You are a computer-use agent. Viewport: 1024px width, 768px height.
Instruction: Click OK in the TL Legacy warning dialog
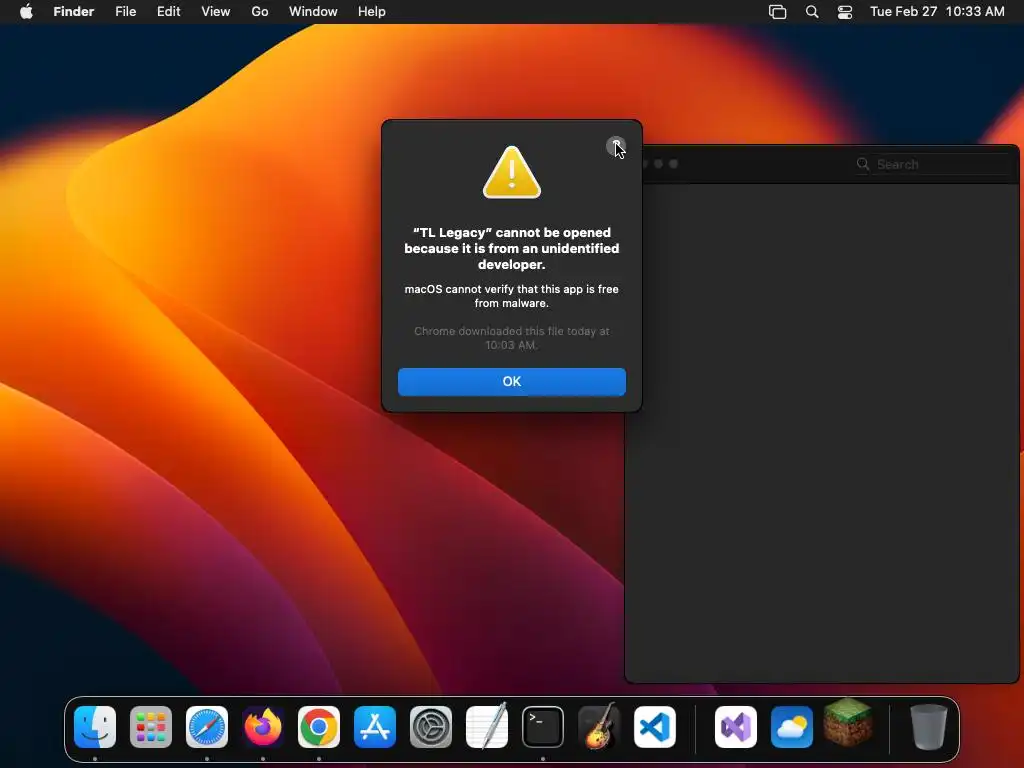point(511,381)
